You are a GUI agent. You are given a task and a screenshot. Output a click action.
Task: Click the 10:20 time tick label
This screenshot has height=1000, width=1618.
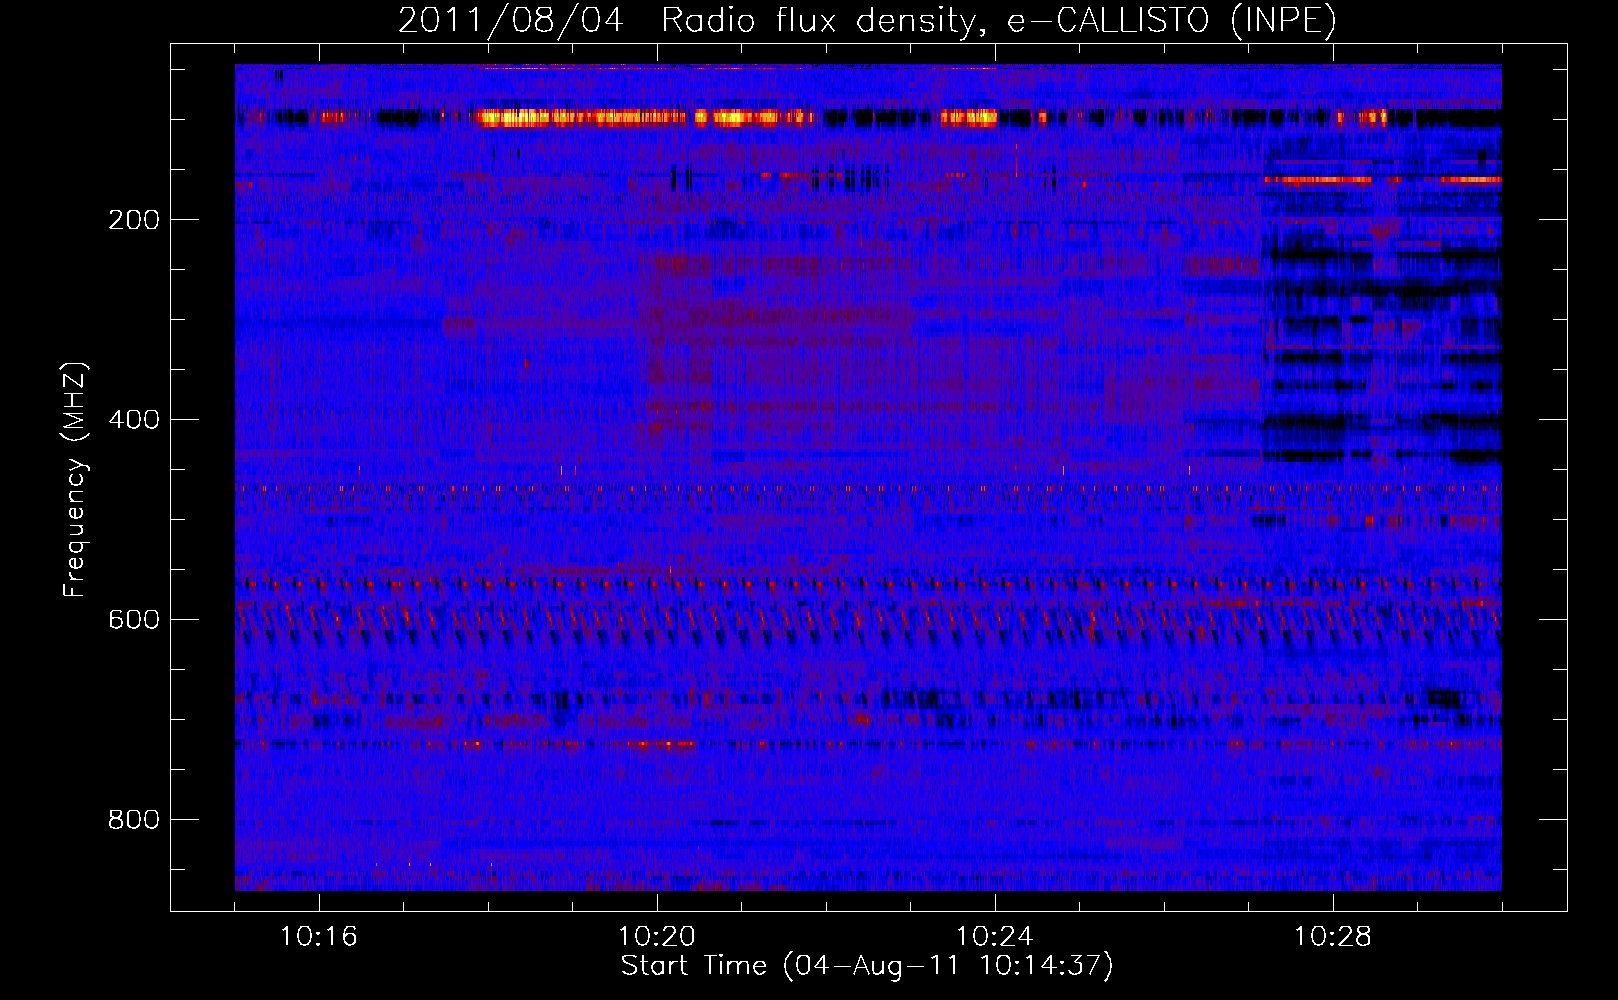coord(657,937)
